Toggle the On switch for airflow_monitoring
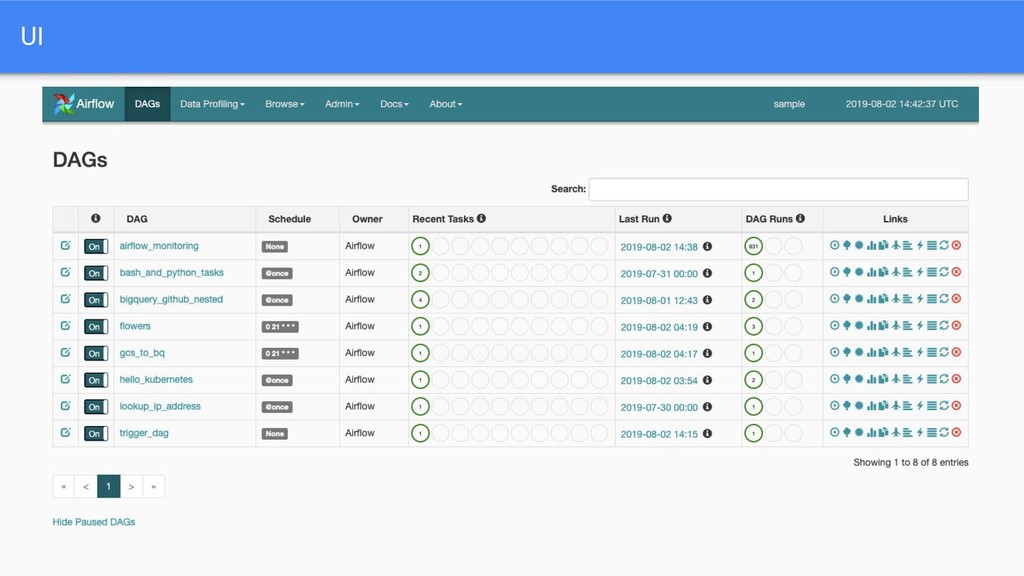The width and height of the screenshot is (1024, 576). tap(95, 246)
